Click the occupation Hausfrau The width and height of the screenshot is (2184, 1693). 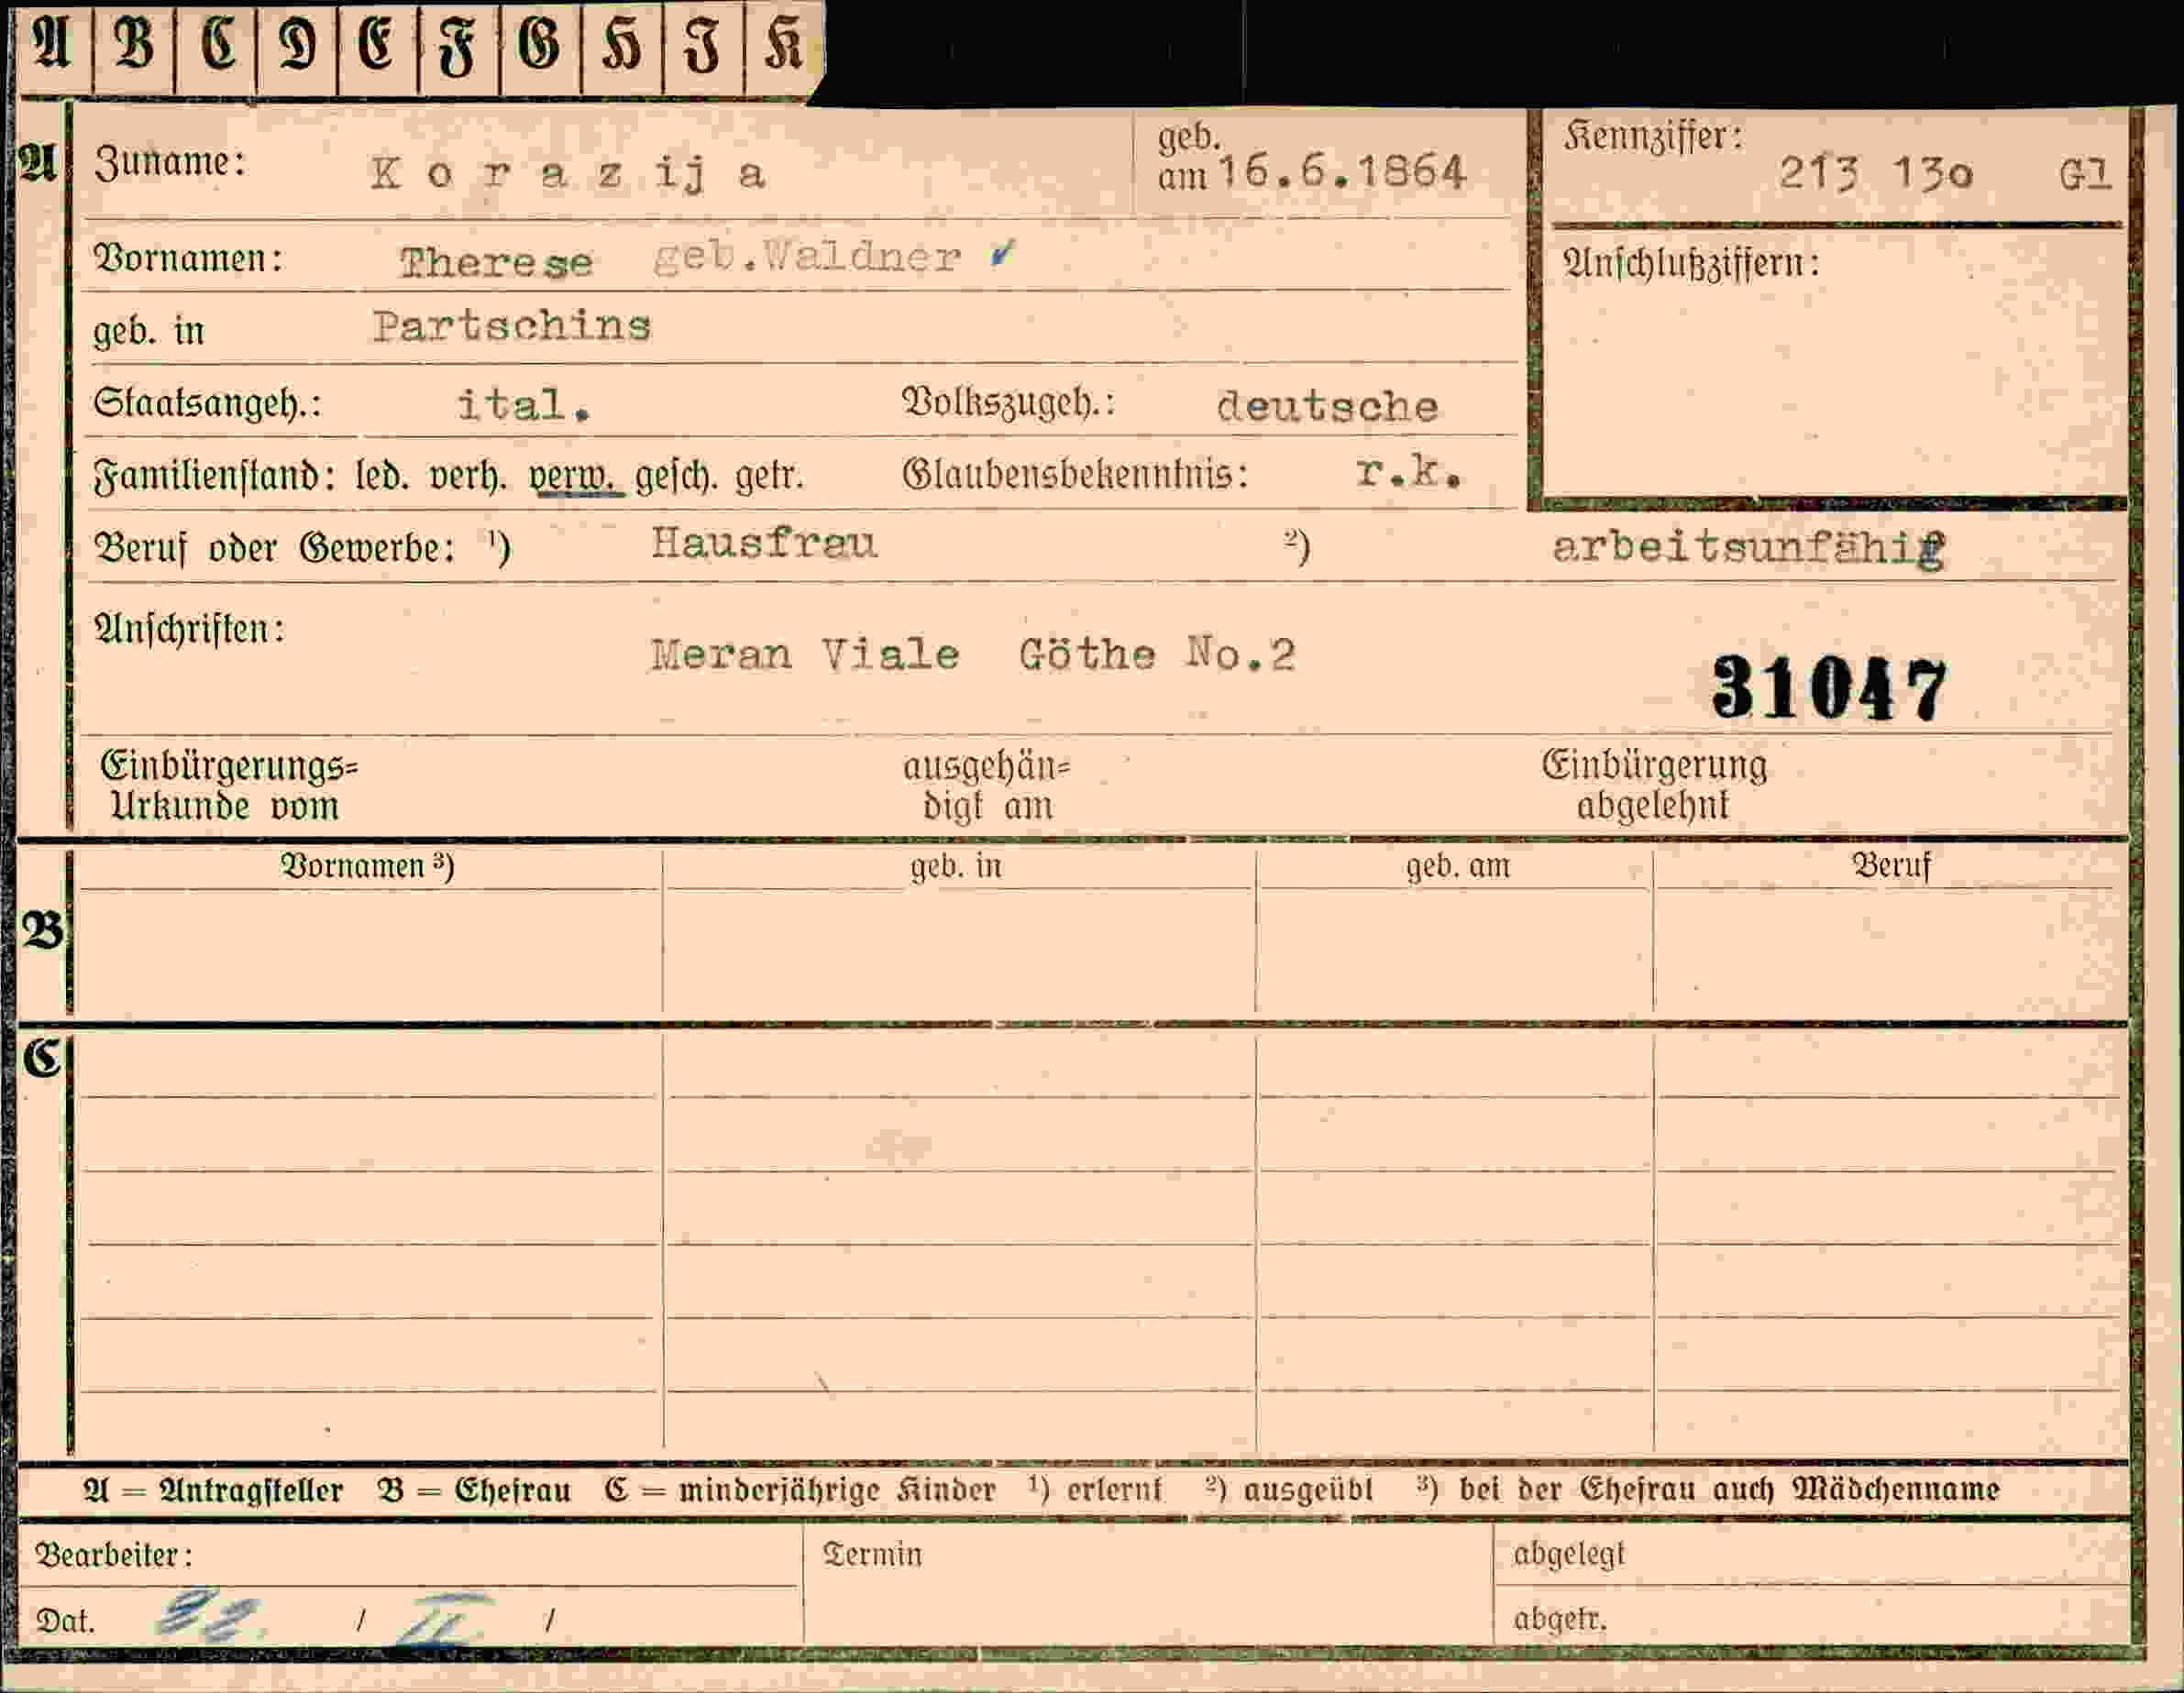coord(764,543)
